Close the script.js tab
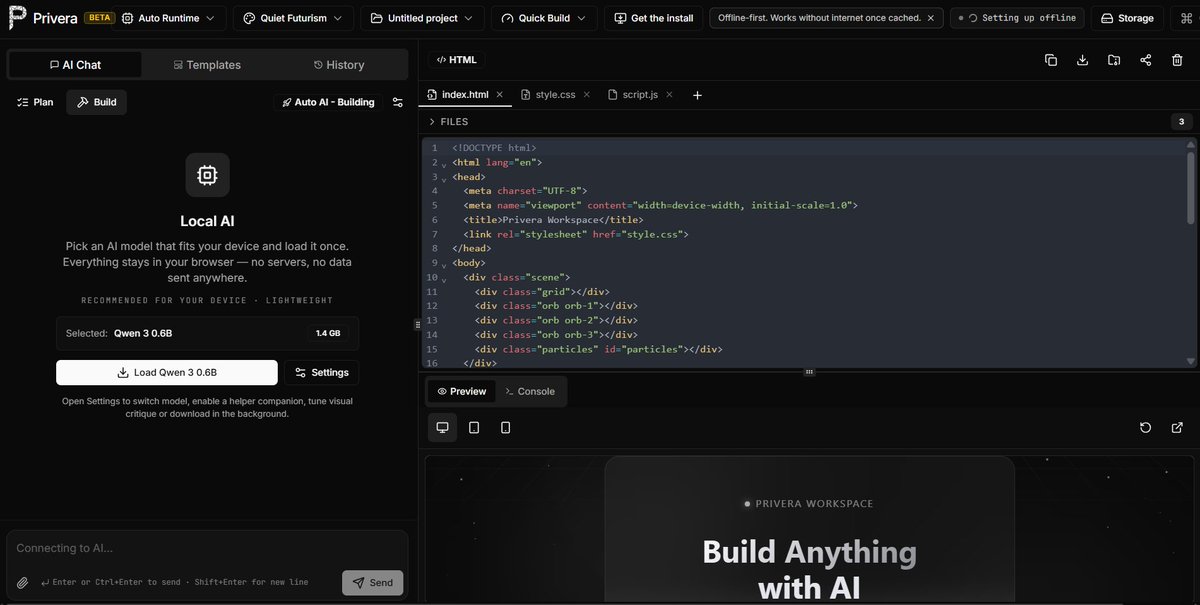The height and width of the screenshot is (605, 1200). click(x=669, y=95)
